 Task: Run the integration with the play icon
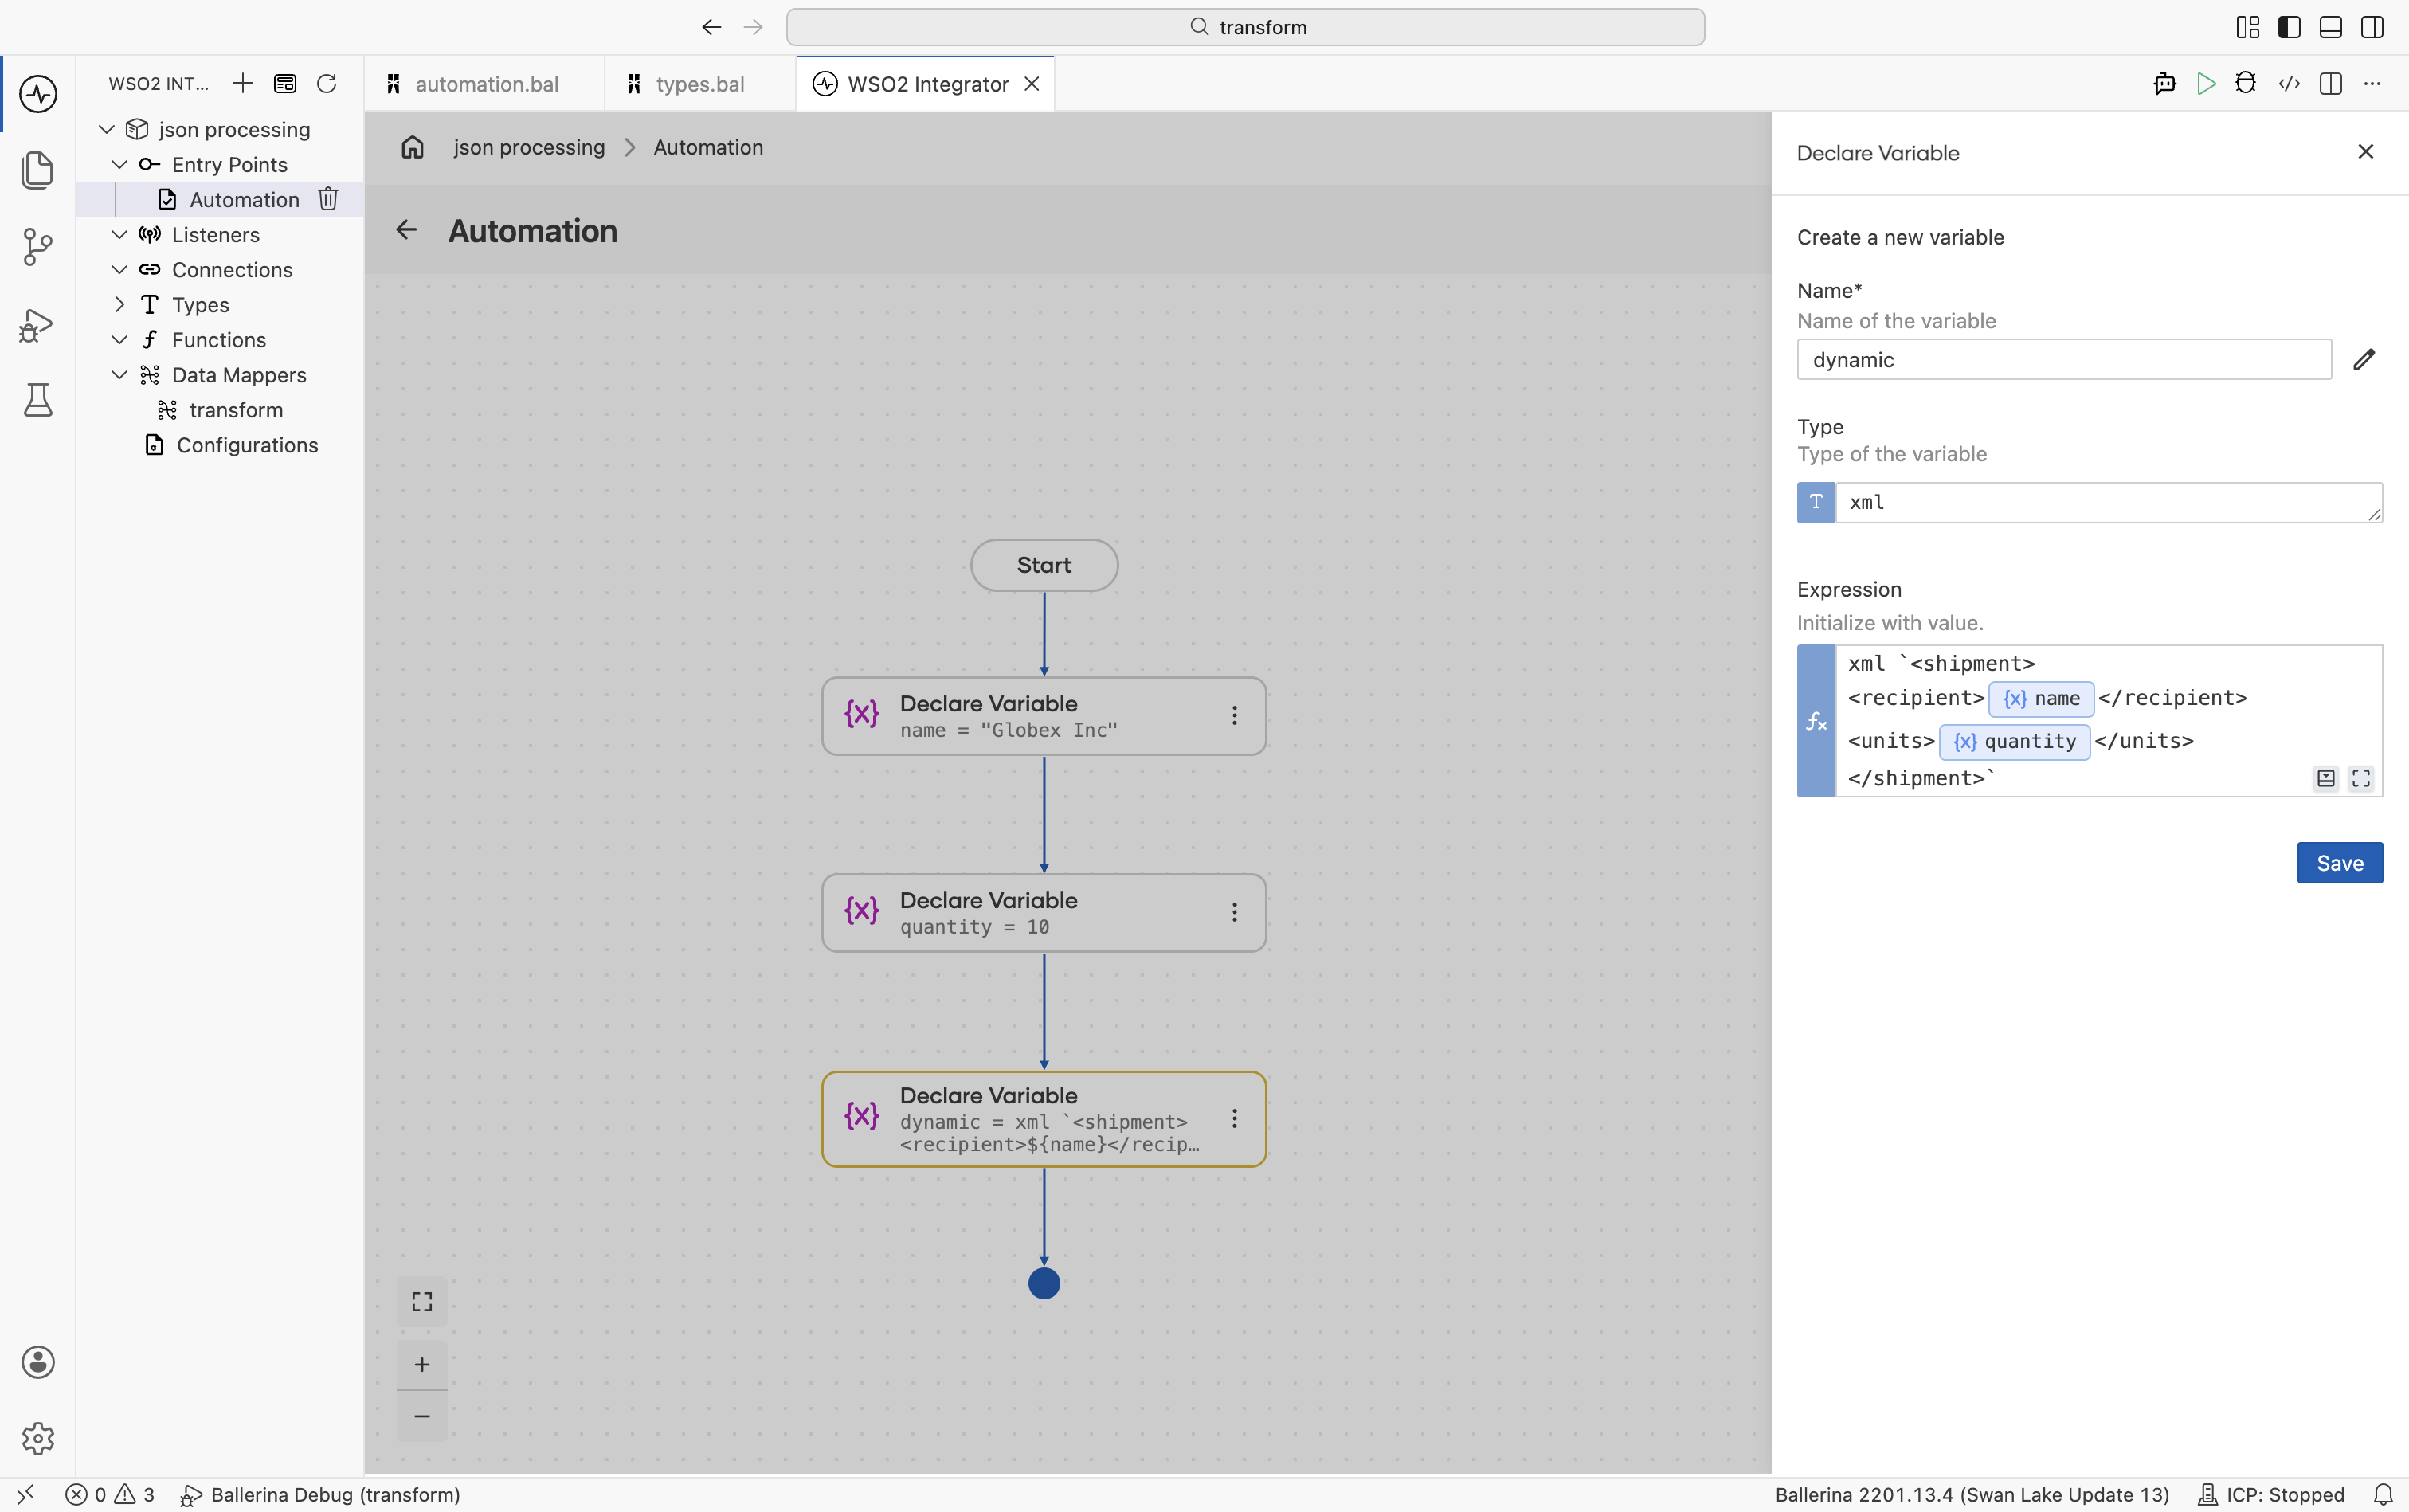[2206, 84]
